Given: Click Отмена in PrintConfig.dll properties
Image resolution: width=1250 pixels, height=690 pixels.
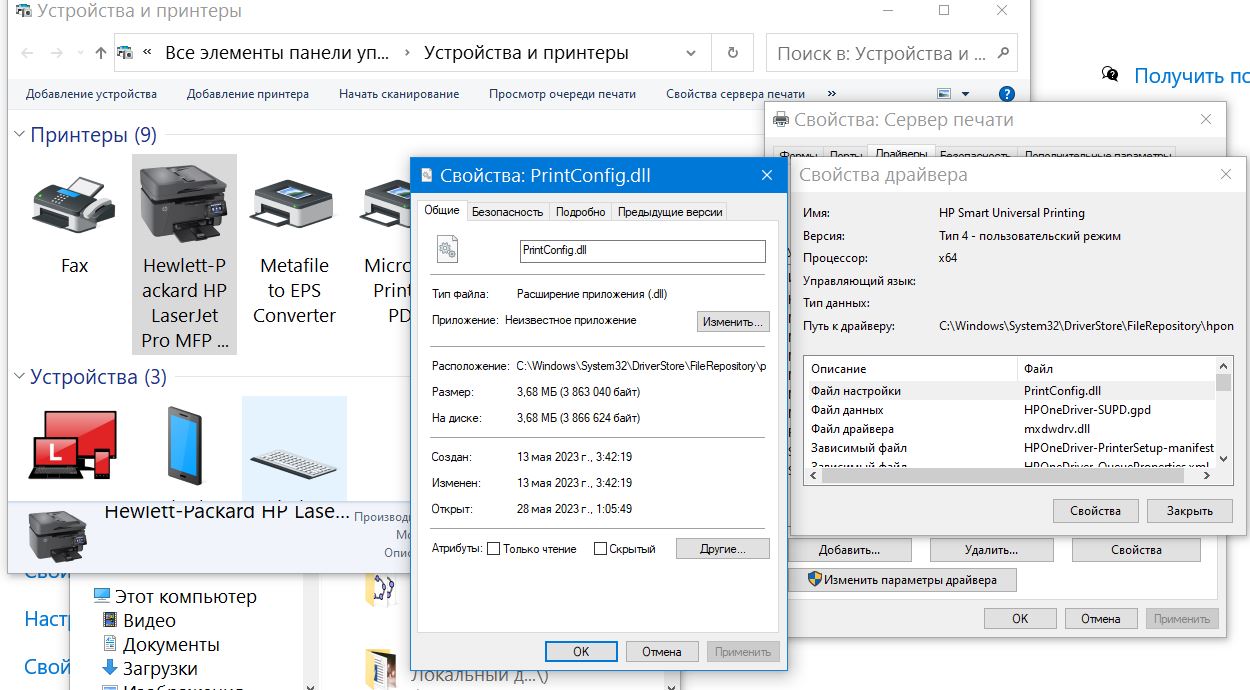Looking at the screenshot, I should 661,651.
